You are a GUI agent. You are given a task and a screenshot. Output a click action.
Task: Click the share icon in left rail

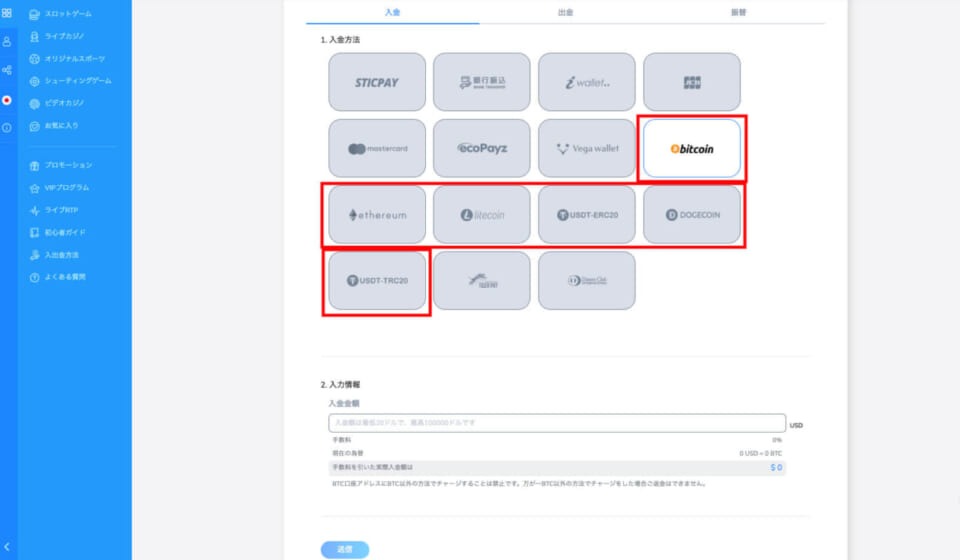[7, 70]
